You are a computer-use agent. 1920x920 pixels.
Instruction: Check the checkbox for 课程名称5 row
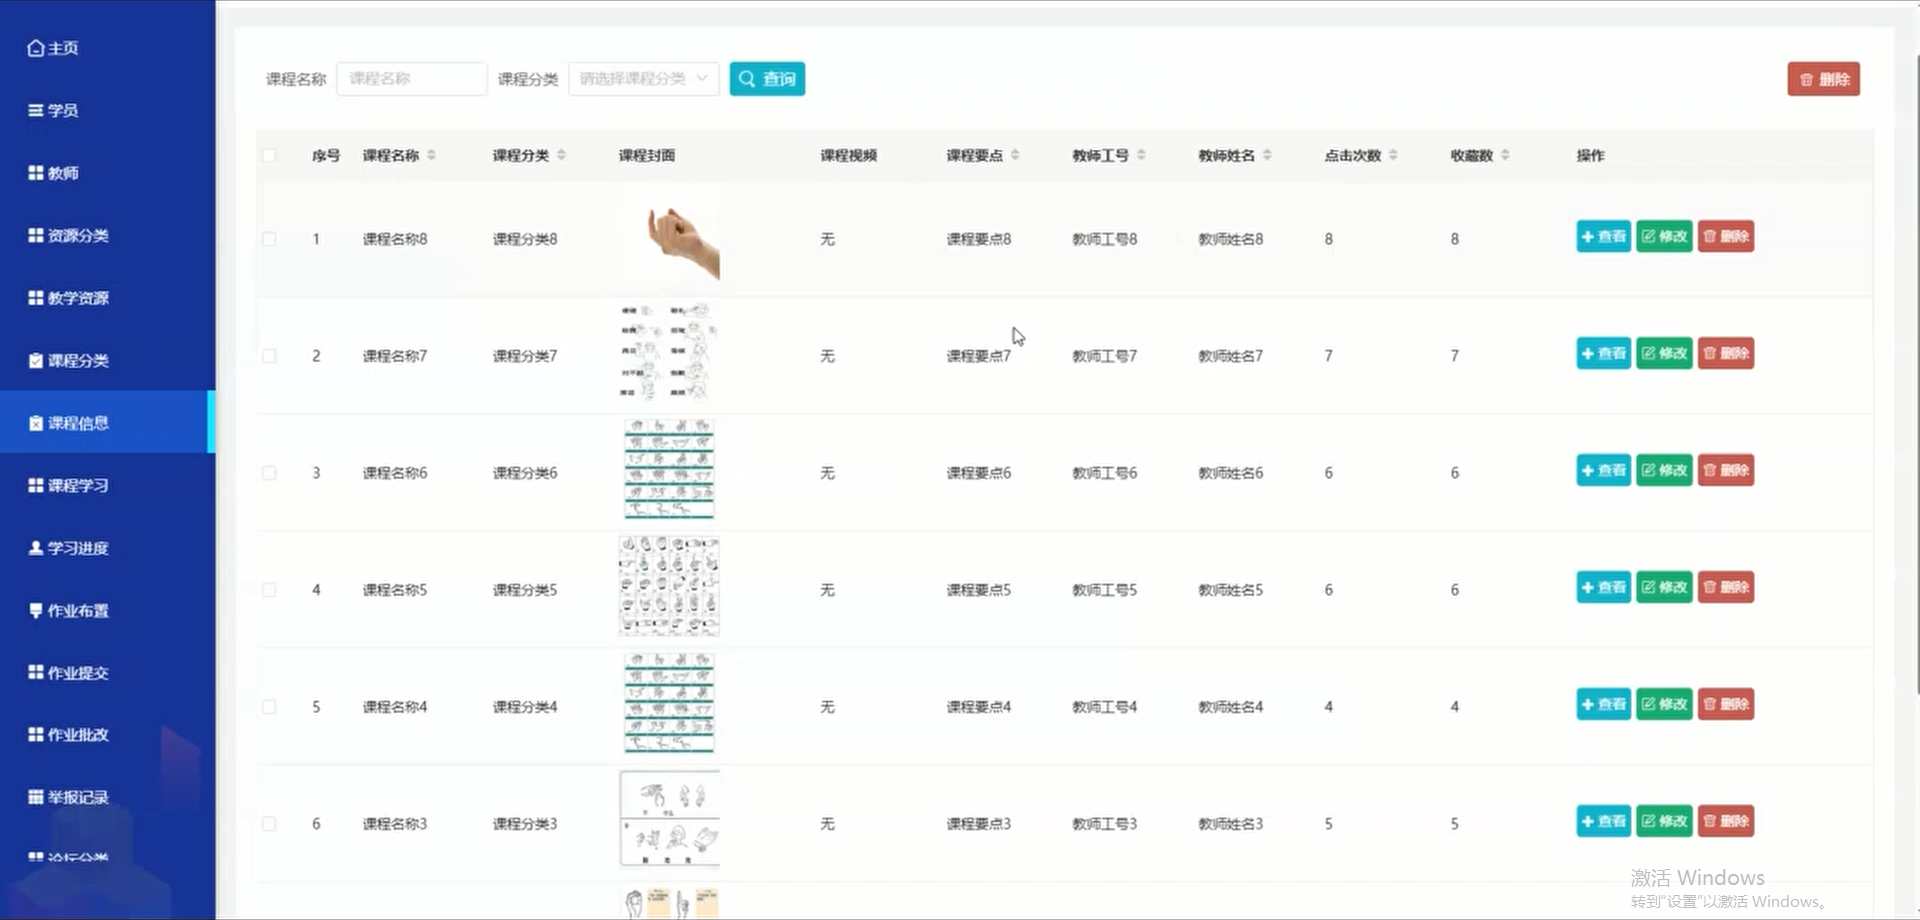(x=268, y=589)
